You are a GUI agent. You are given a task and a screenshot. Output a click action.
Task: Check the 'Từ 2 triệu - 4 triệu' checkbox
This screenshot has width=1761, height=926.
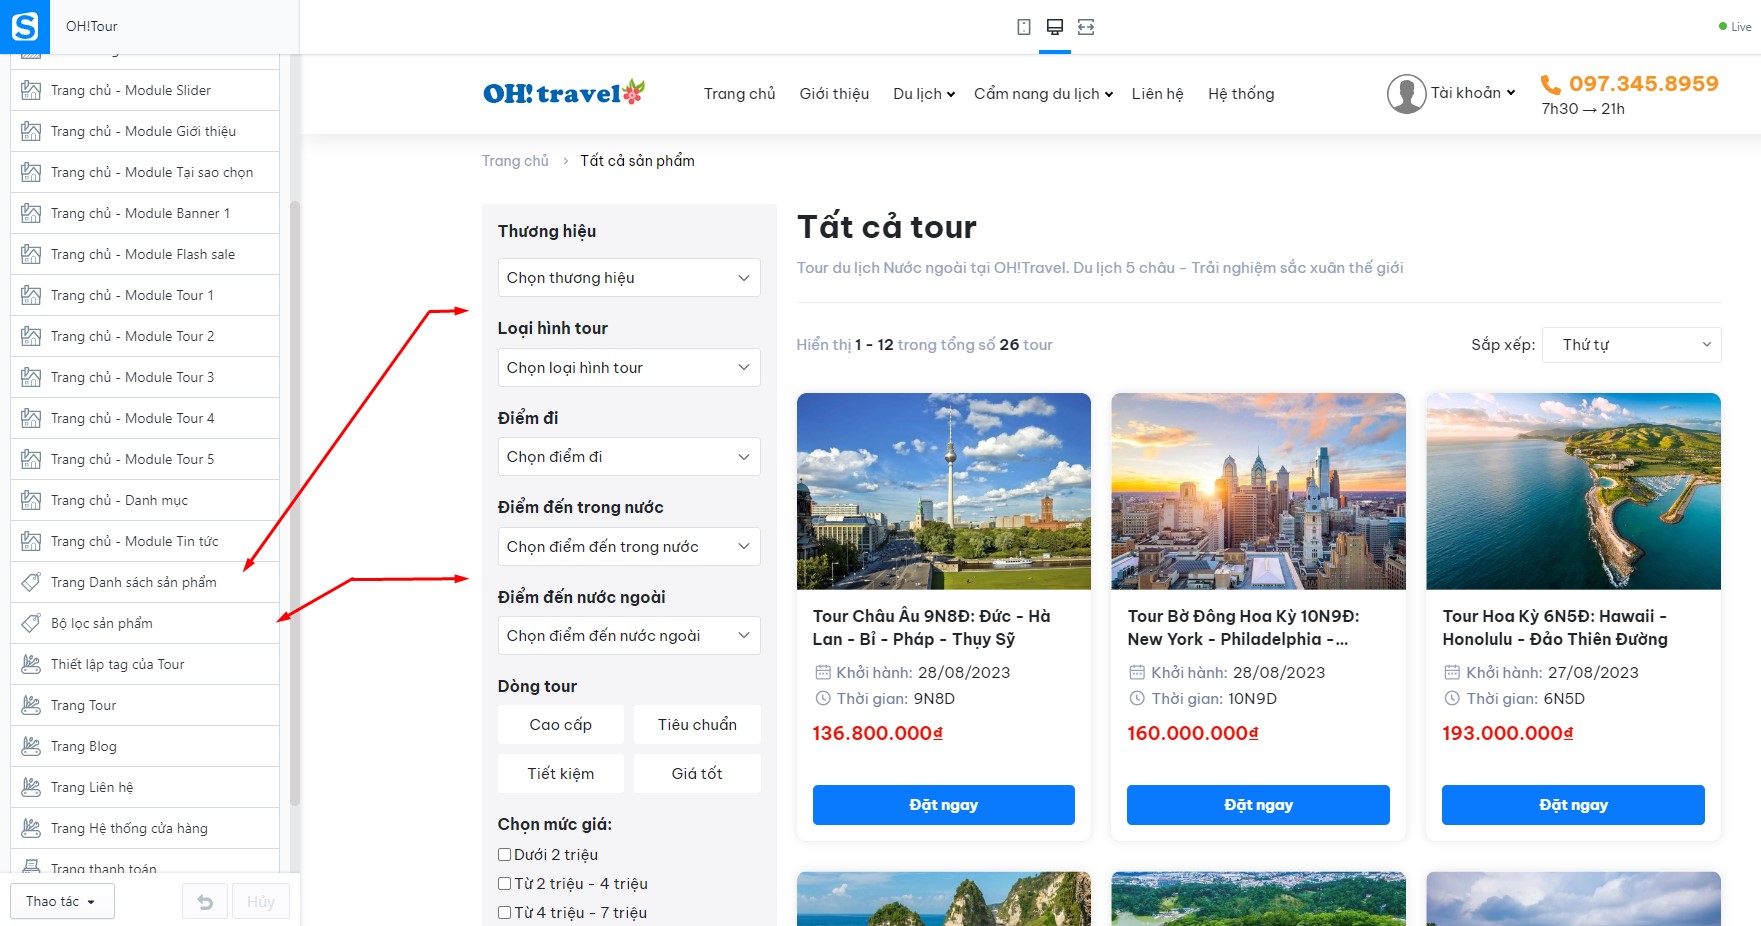click(x=505, y=884)
